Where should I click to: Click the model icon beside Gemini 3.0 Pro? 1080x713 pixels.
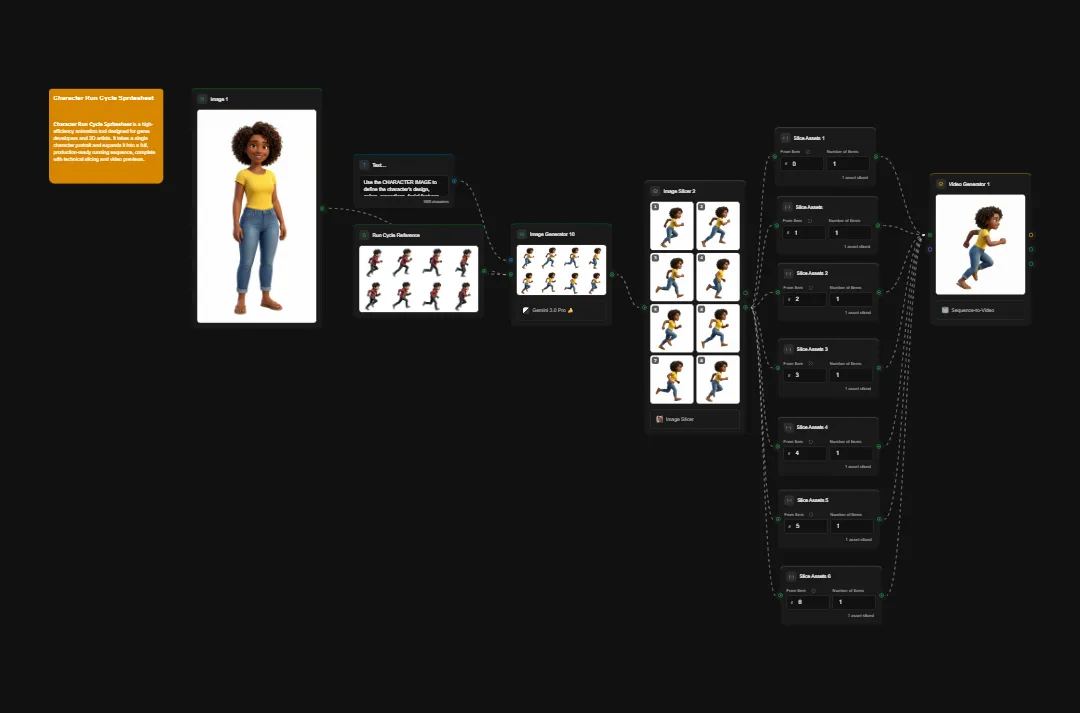tap(526, 310)
